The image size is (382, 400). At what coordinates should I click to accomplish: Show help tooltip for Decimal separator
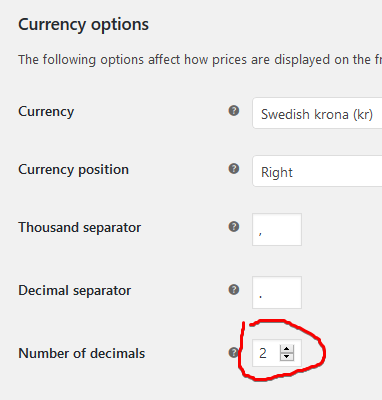click(x=234, y=289)
